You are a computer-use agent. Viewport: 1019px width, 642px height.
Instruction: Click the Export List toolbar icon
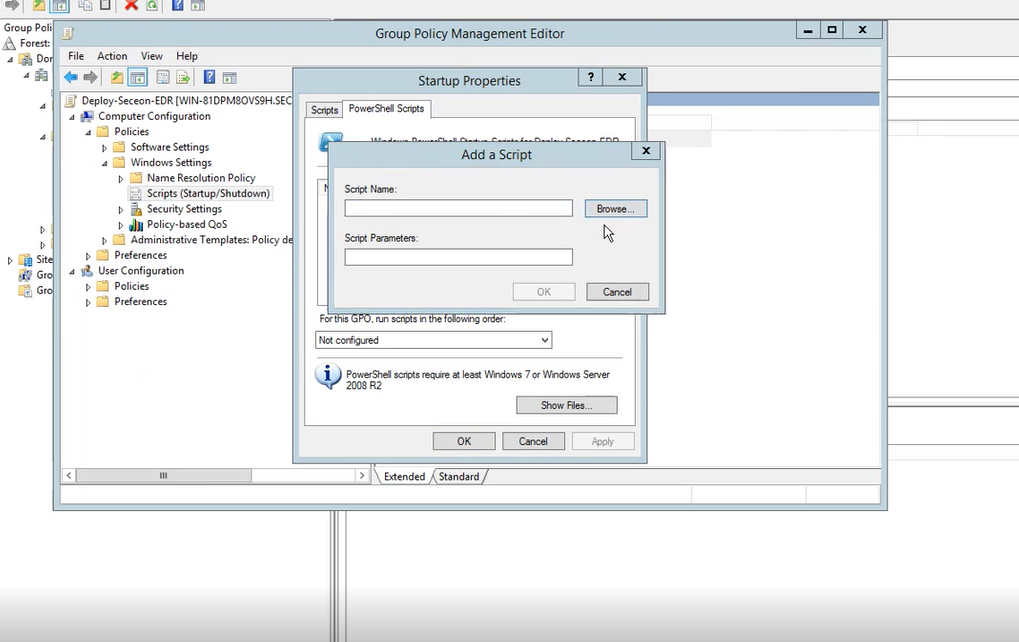pos(181,77)
